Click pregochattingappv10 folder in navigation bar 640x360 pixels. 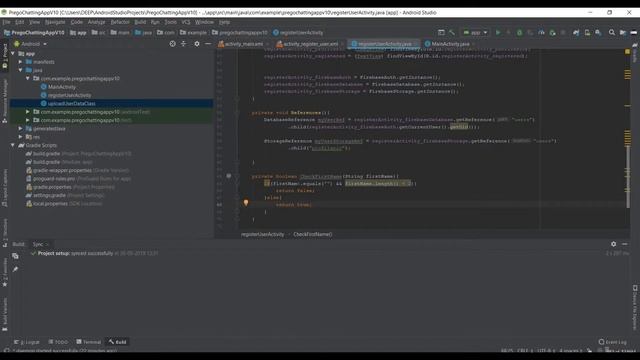(240, 33)
